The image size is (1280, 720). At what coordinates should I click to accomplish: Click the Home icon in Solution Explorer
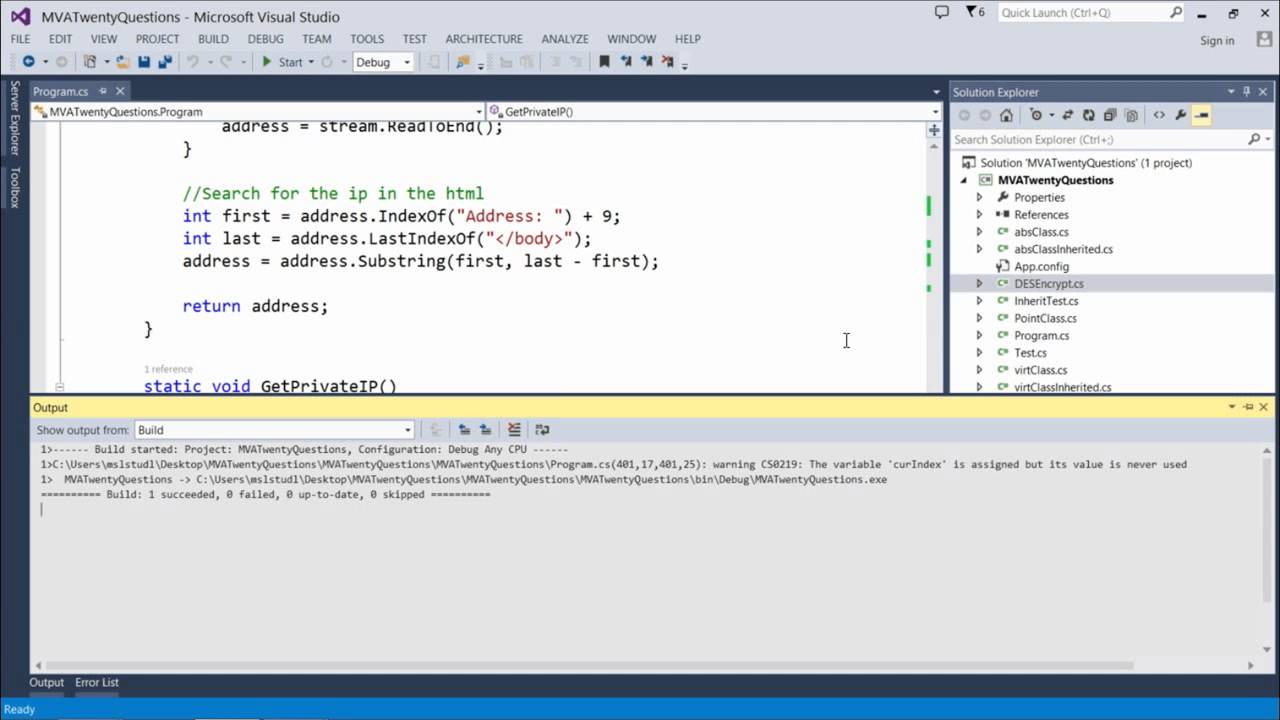(1006, 115)
